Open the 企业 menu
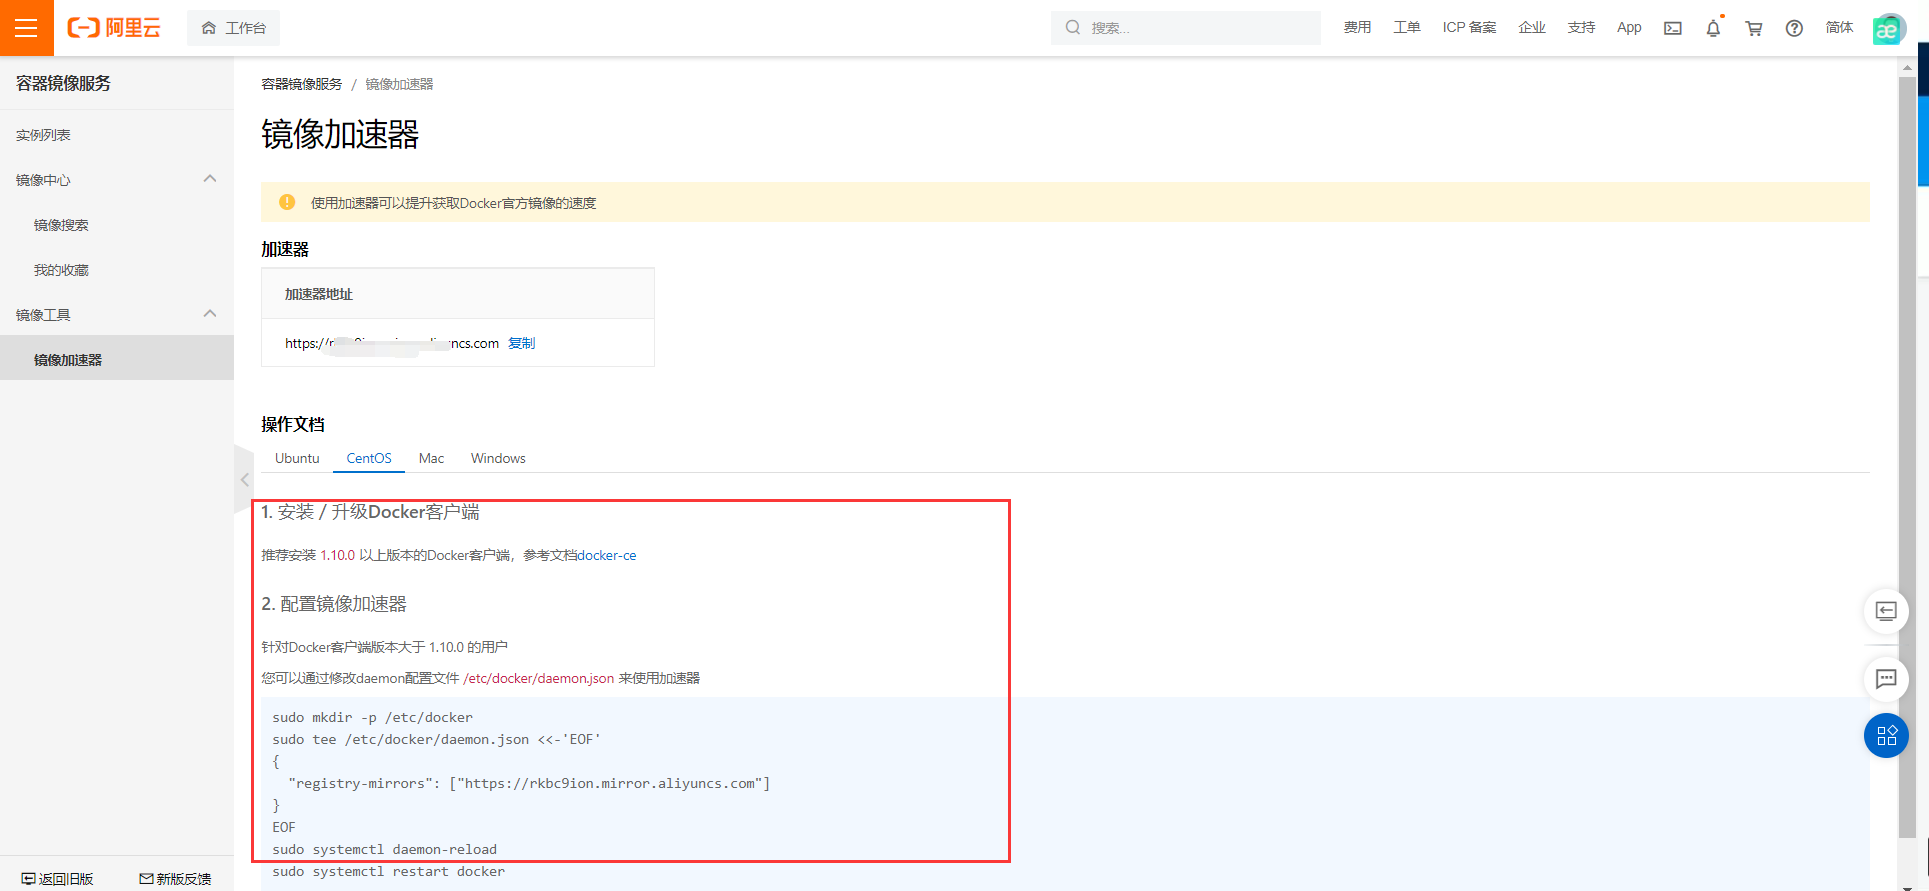The width and height of the screenshot is (1929, 891). pyautogui.click(x=1532, y=28)
